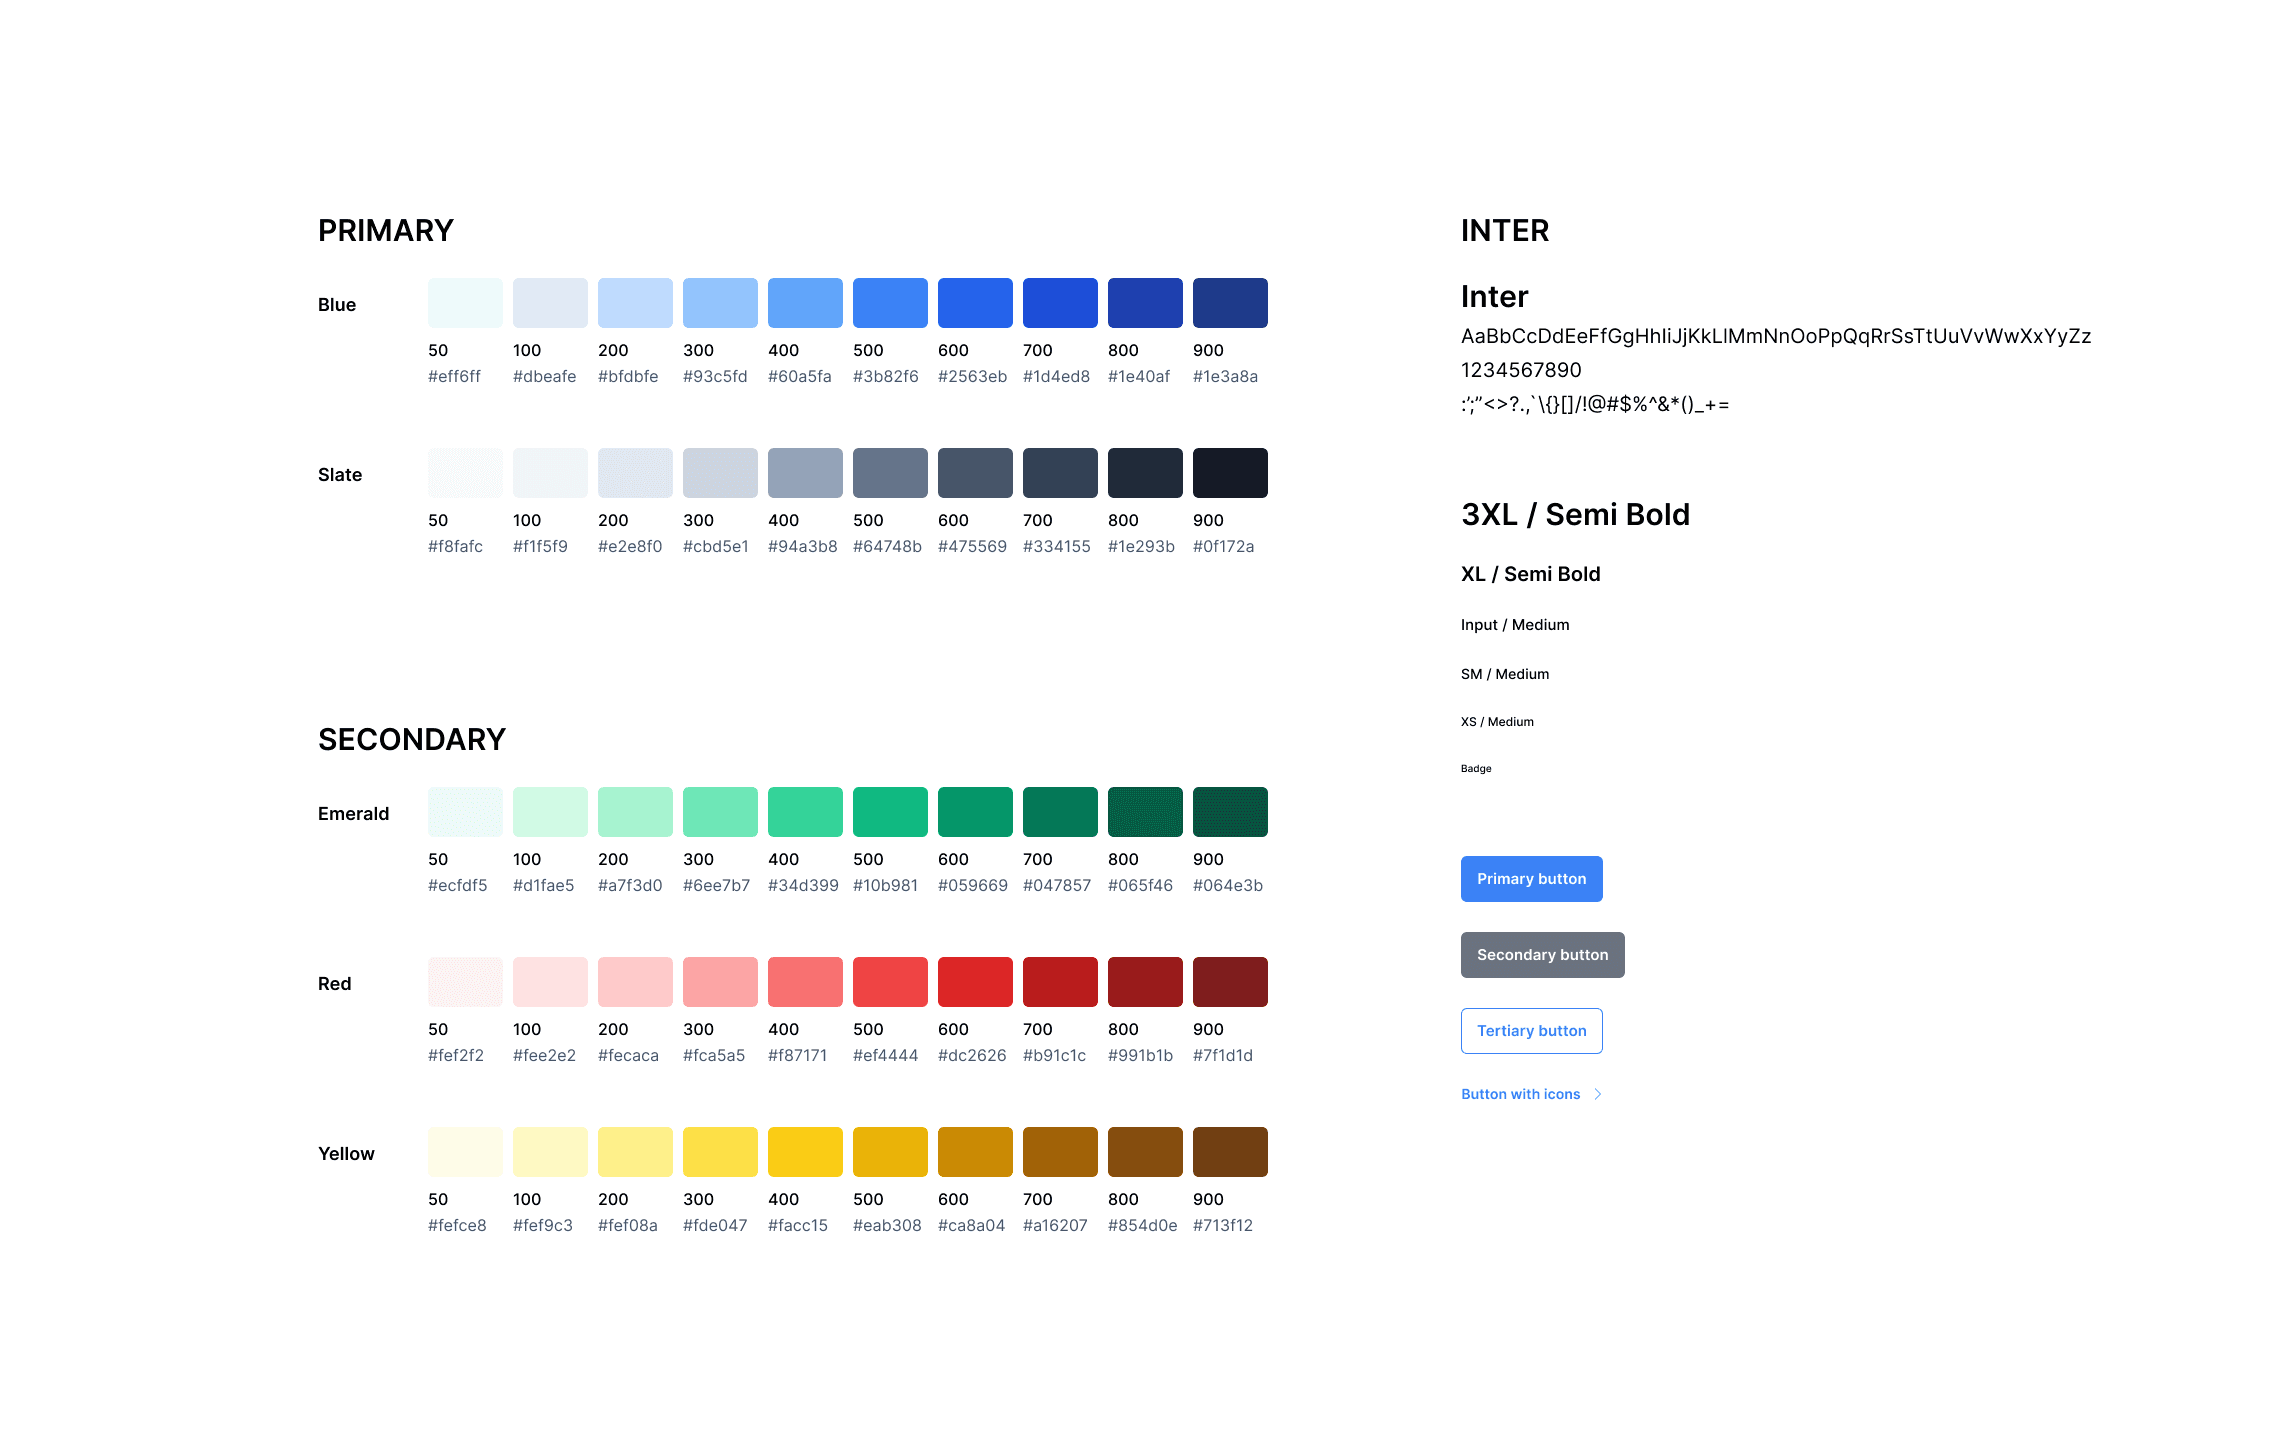This screenshot has width=2284, height=1456.
Task: Click the Button with icons link
Action: point(1520,1094)
